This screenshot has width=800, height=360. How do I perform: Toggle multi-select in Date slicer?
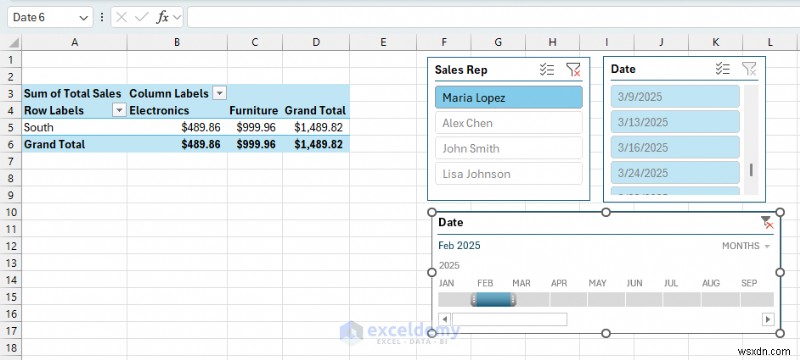coord(723,69)
